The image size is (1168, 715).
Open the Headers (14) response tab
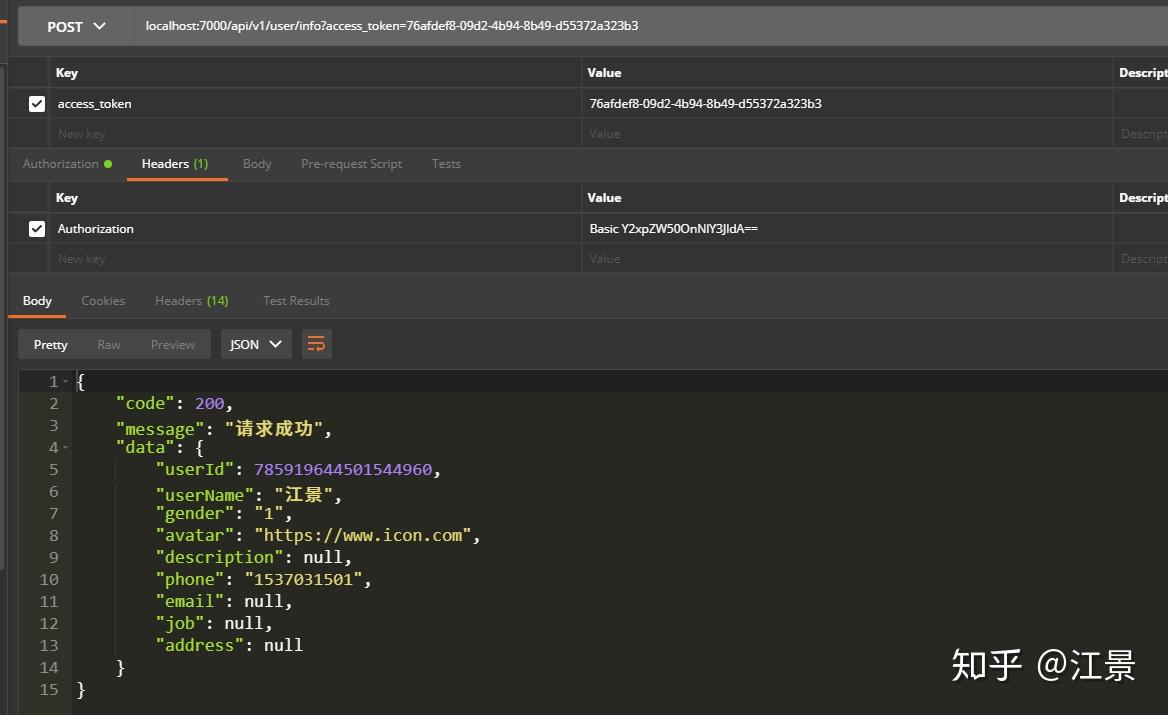point(192,300)
